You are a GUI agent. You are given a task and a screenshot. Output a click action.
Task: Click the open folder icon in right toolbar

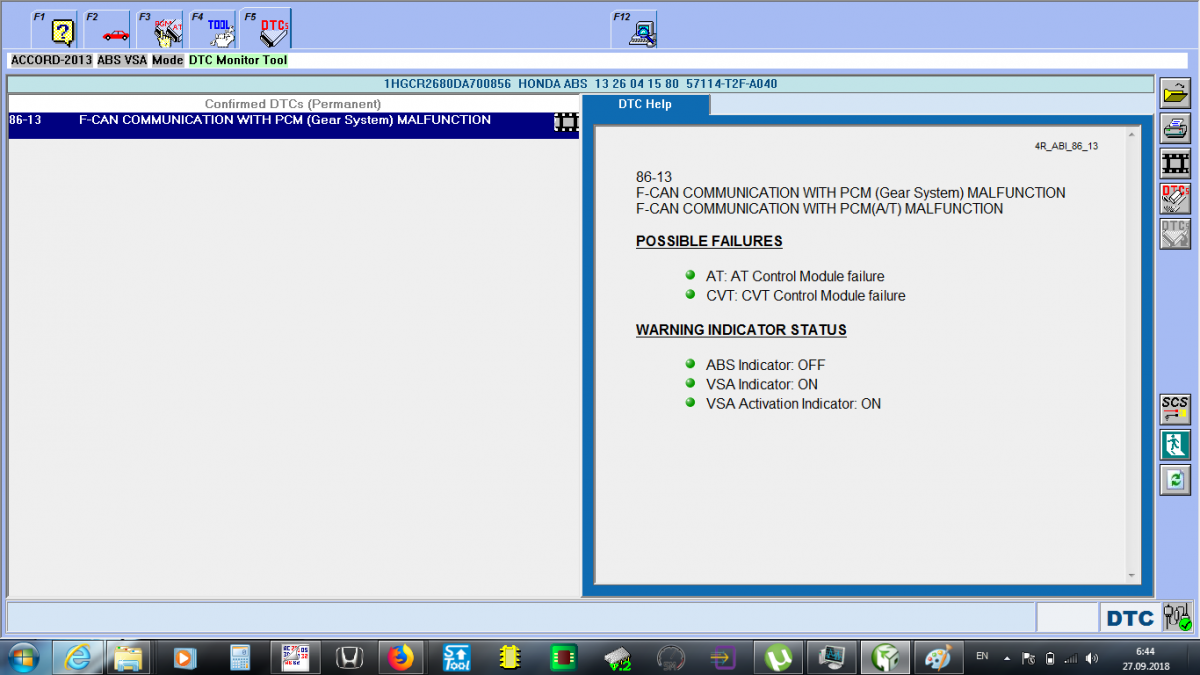[1175, 94]
